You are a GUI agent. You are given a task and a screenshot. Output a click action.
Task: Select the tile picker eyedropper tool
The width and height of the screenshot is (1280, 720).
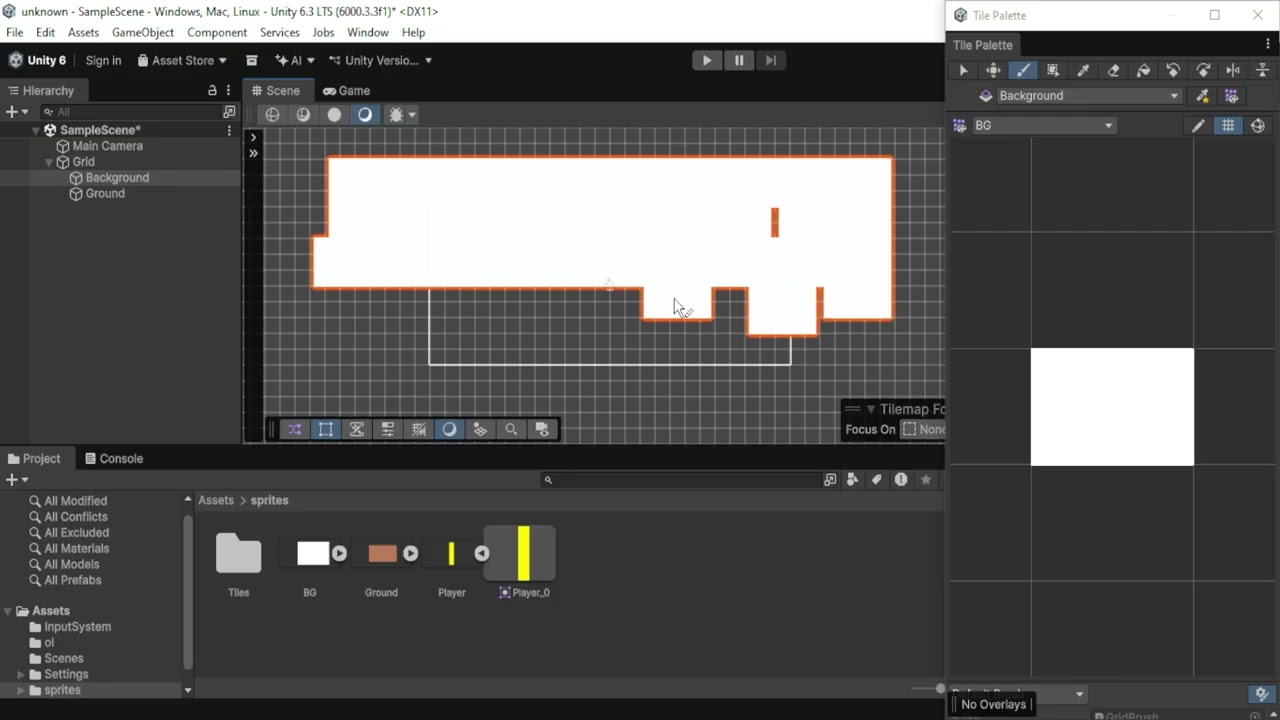pyautogui.click(x=1083, y=70)
